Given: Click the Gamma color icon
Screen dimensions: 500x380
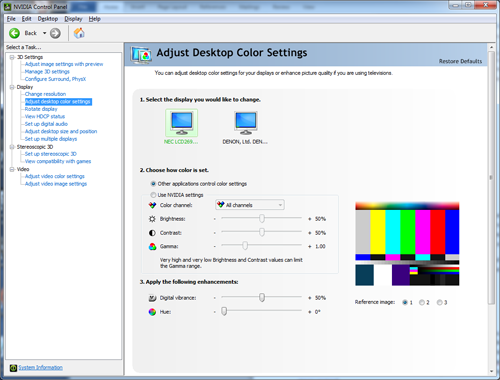Looking at the screenshot, I should pos(152,246).
